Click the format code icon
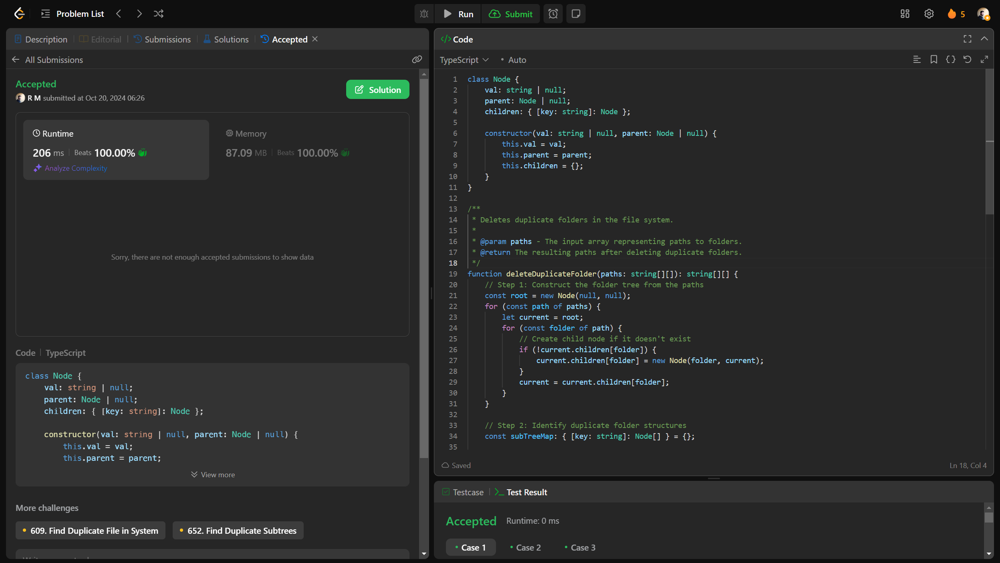The height and width of the screenshot is (563, 1000). (917, 60)
